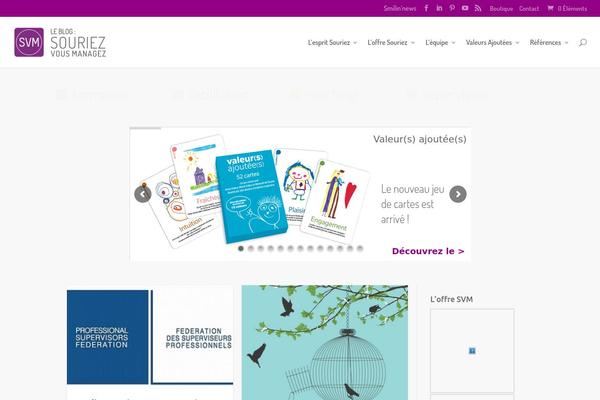The width and height of the screenshot is (600, 400).
Task: Click the Engagement card in the slide
Action: (x=335, y=202)
